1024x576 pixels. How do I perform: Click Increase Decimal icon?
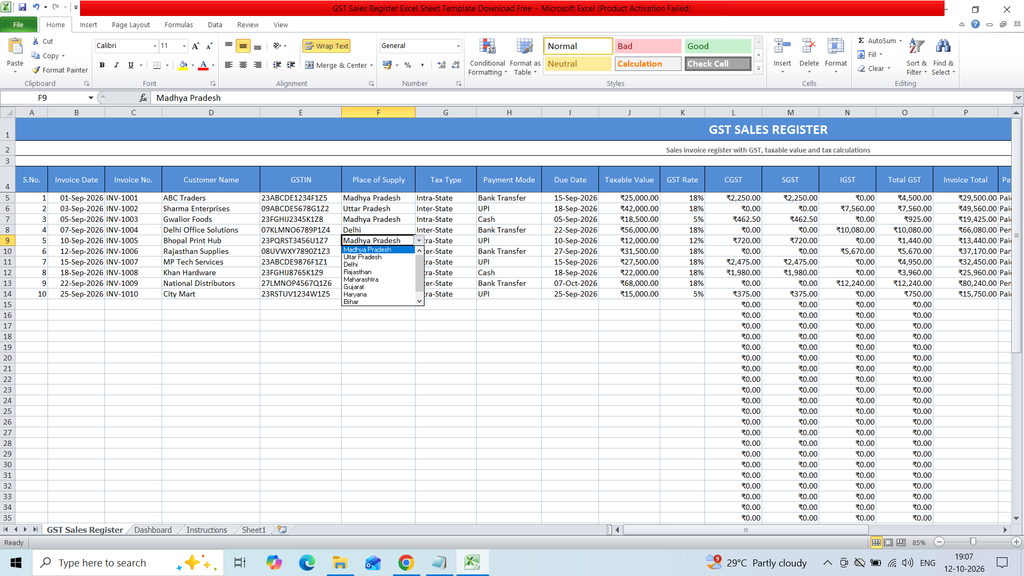(x=441, y=65)
